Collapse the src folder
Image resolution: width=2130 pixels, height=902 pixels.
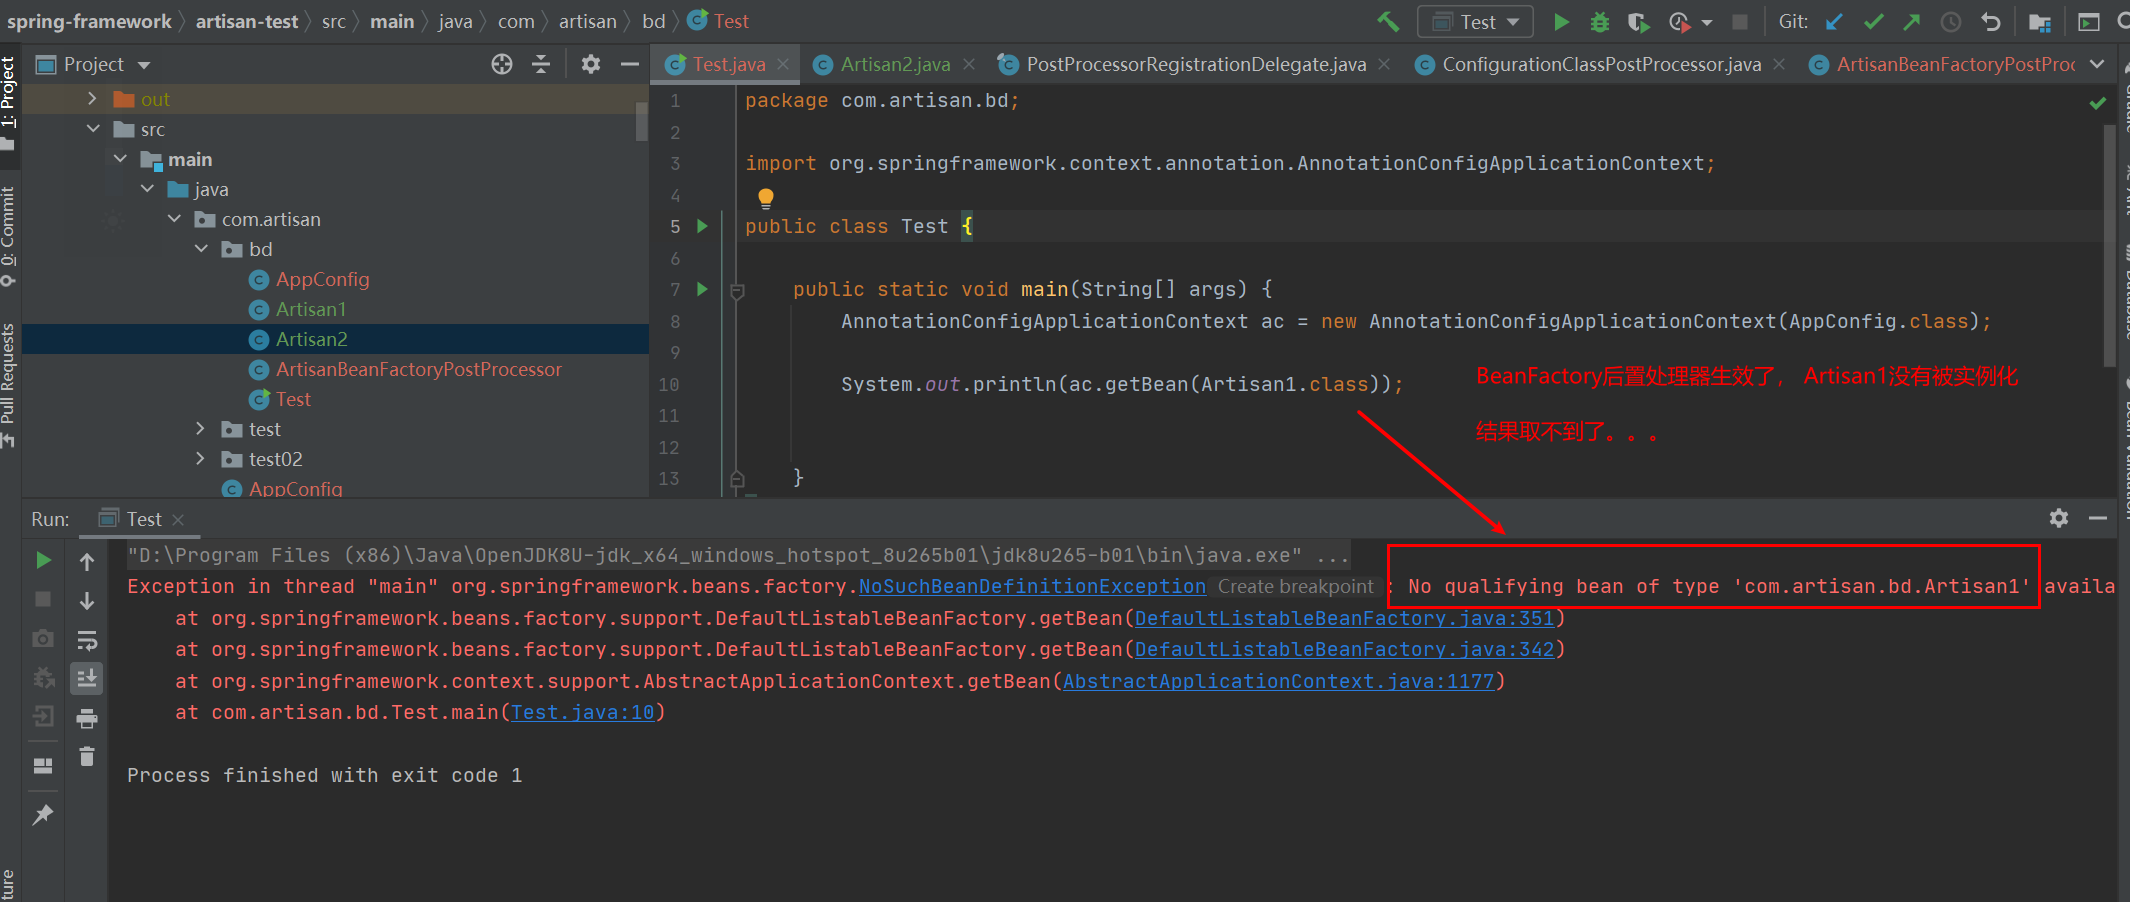pyautogui.click(x=93, y=128)
